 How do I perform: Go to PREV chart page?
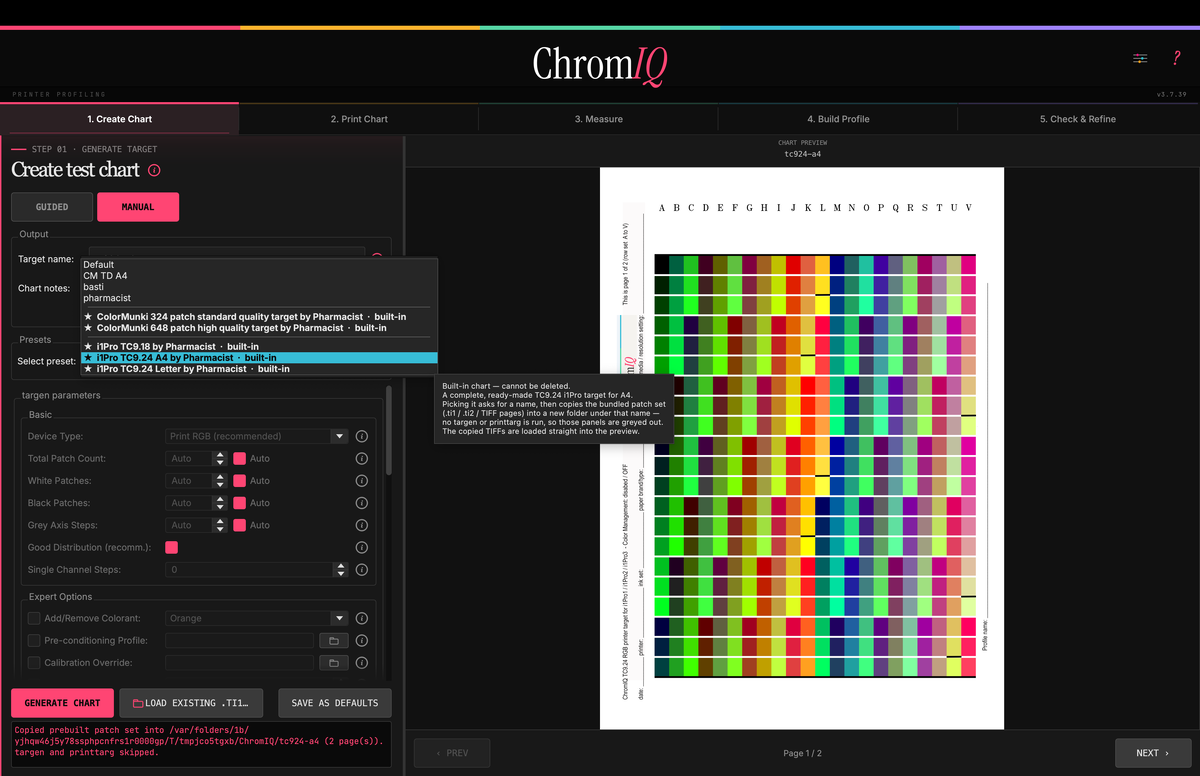coord(452,753)
